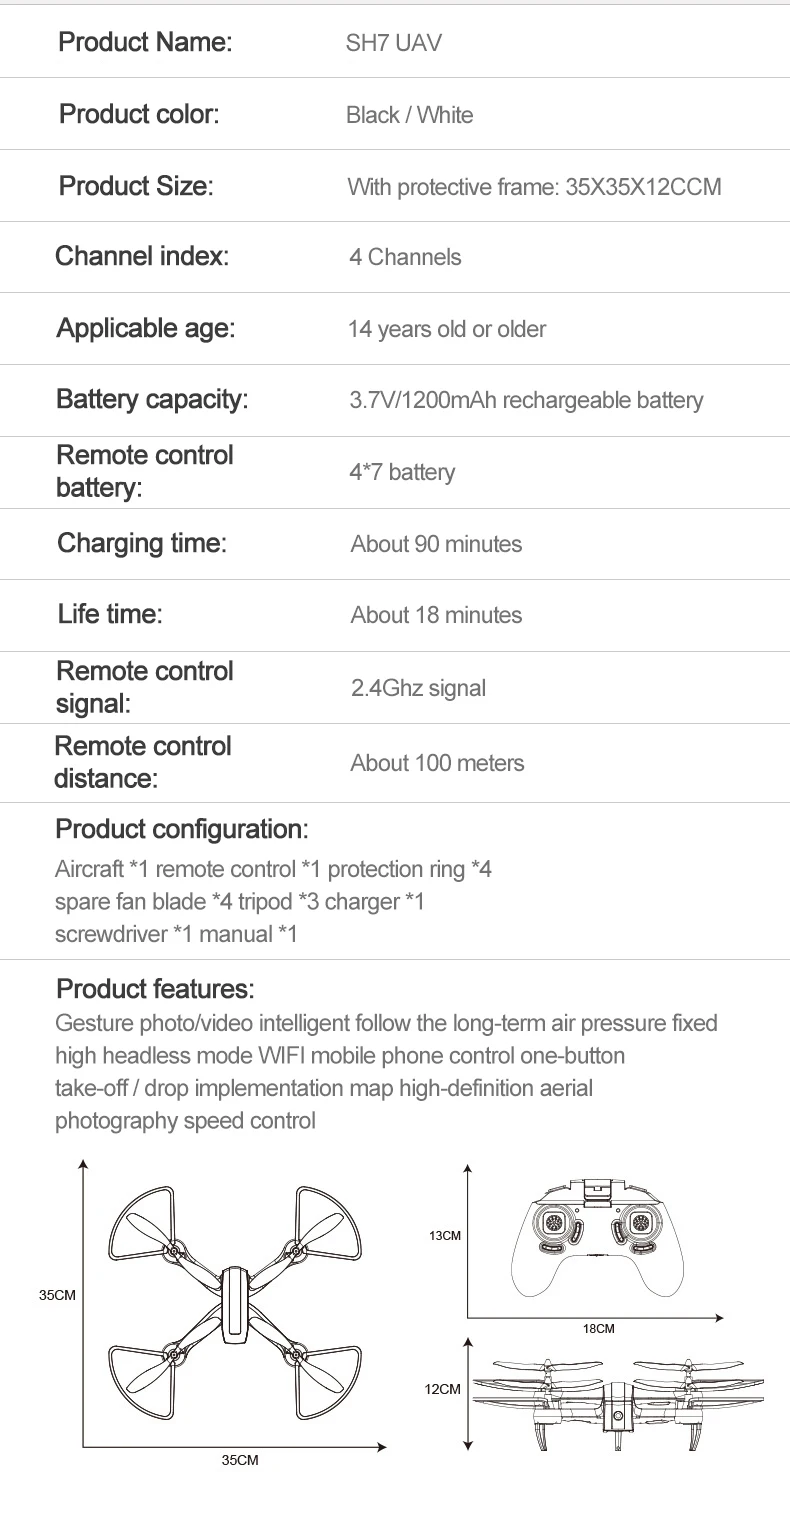Screen dimensions: 790x1536
Task: Click the controller's left joystick
Action: (x=555, y=1224)
